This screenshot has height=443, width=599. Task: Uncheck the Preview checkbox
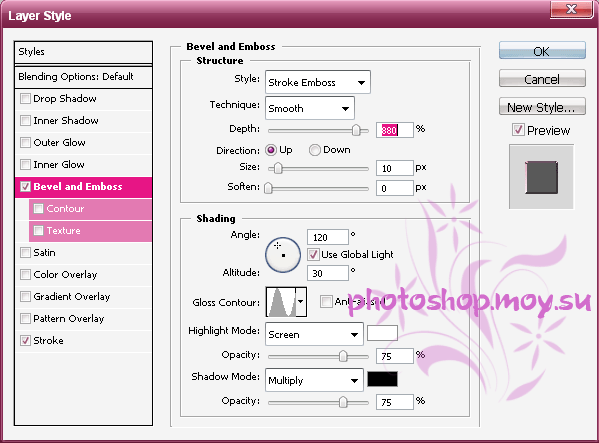[518, 130]
